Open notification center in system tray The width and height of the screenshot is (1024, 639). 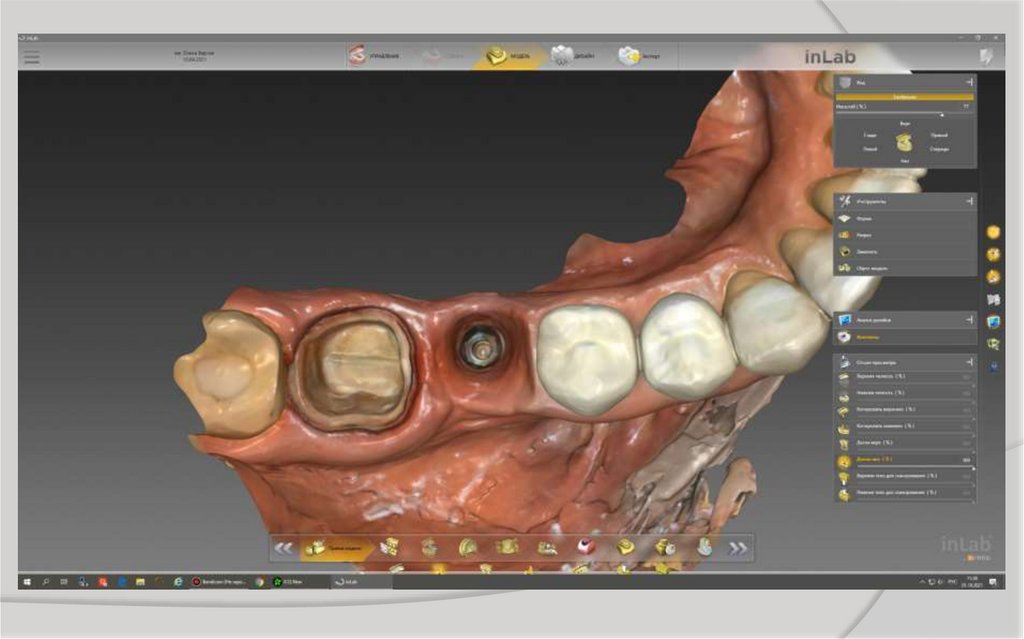(993, 582)
